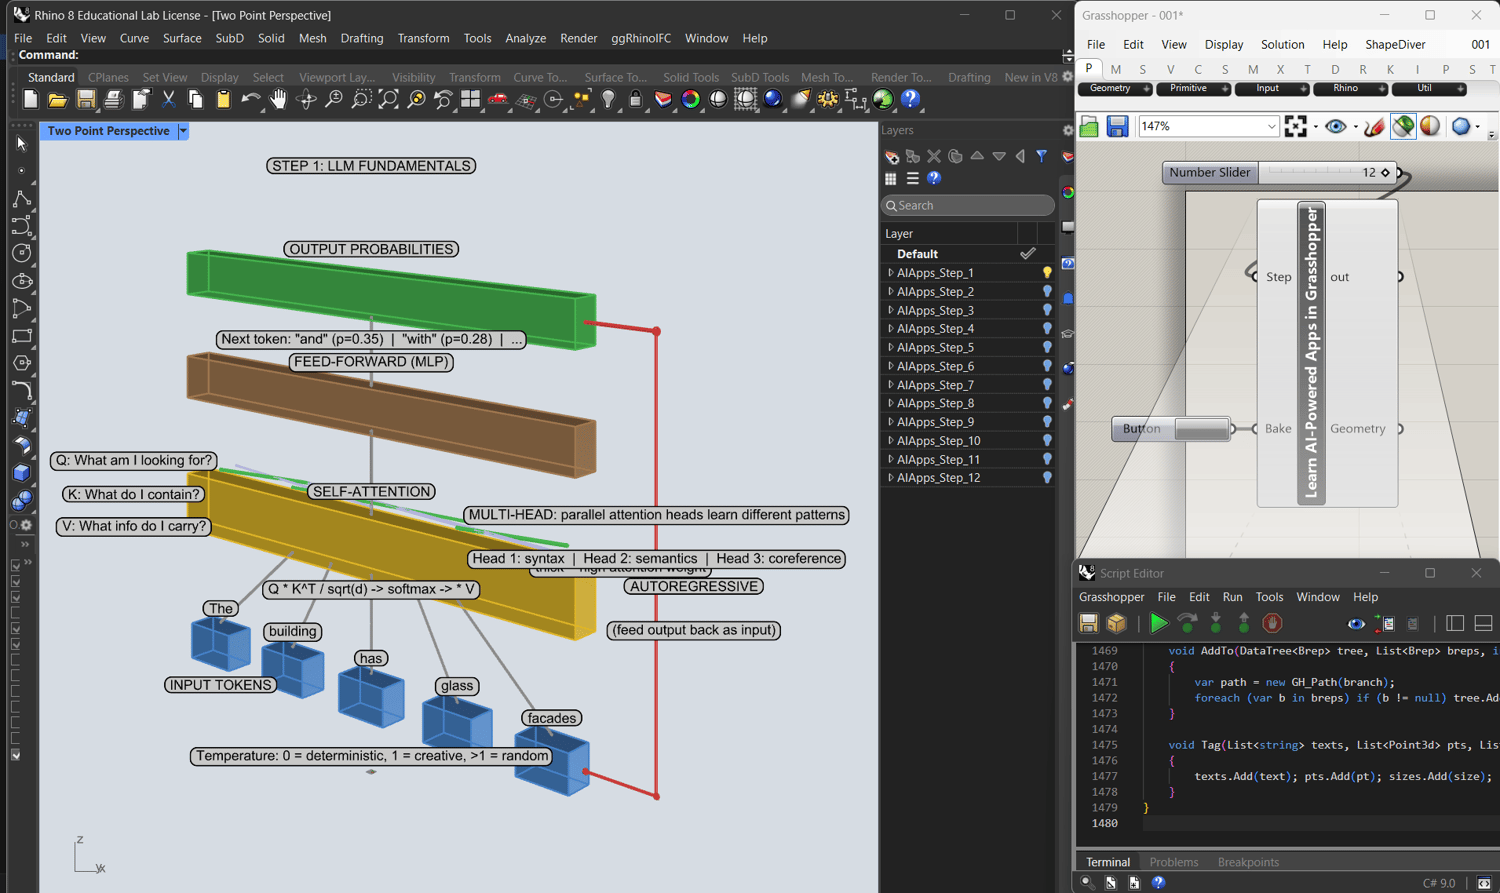Viewport: 1500px width, 893px height.
Task: Click the Undo arrow icon
Action: pyautogui.click(x=250, y=99)
